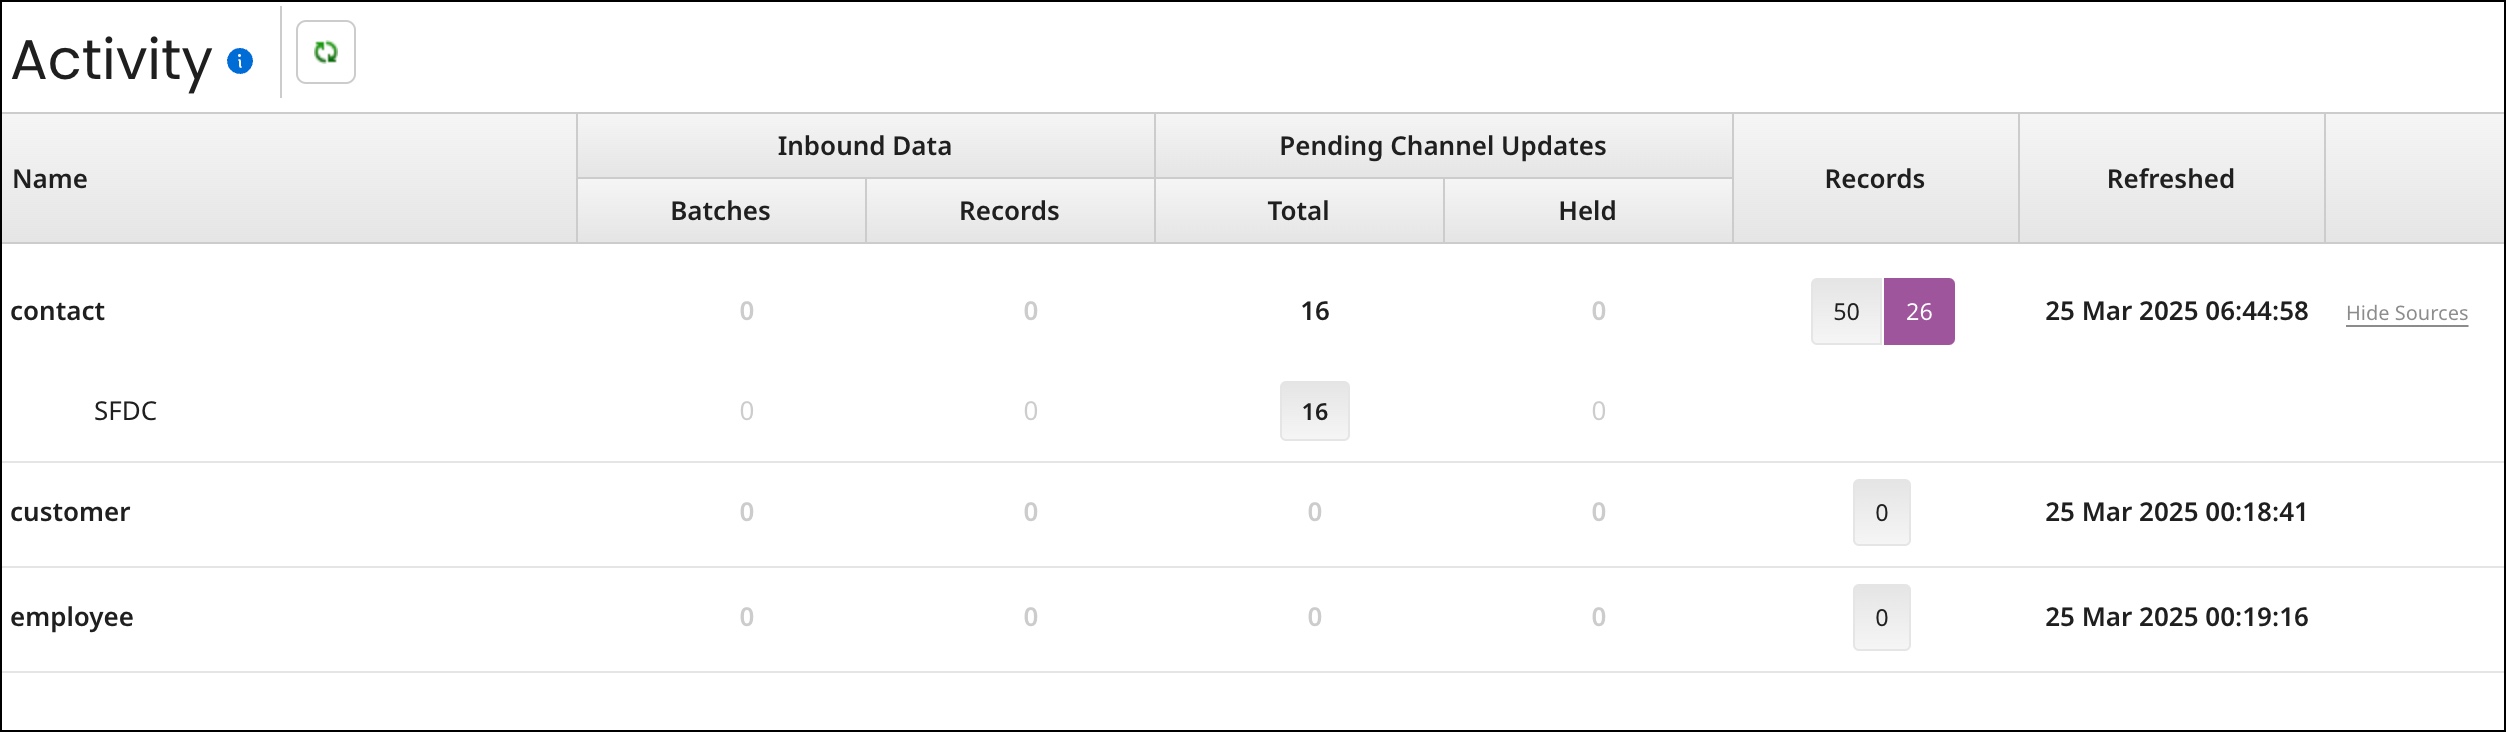Click Hide Sources for the contact row

click(x=2406, y=312)
